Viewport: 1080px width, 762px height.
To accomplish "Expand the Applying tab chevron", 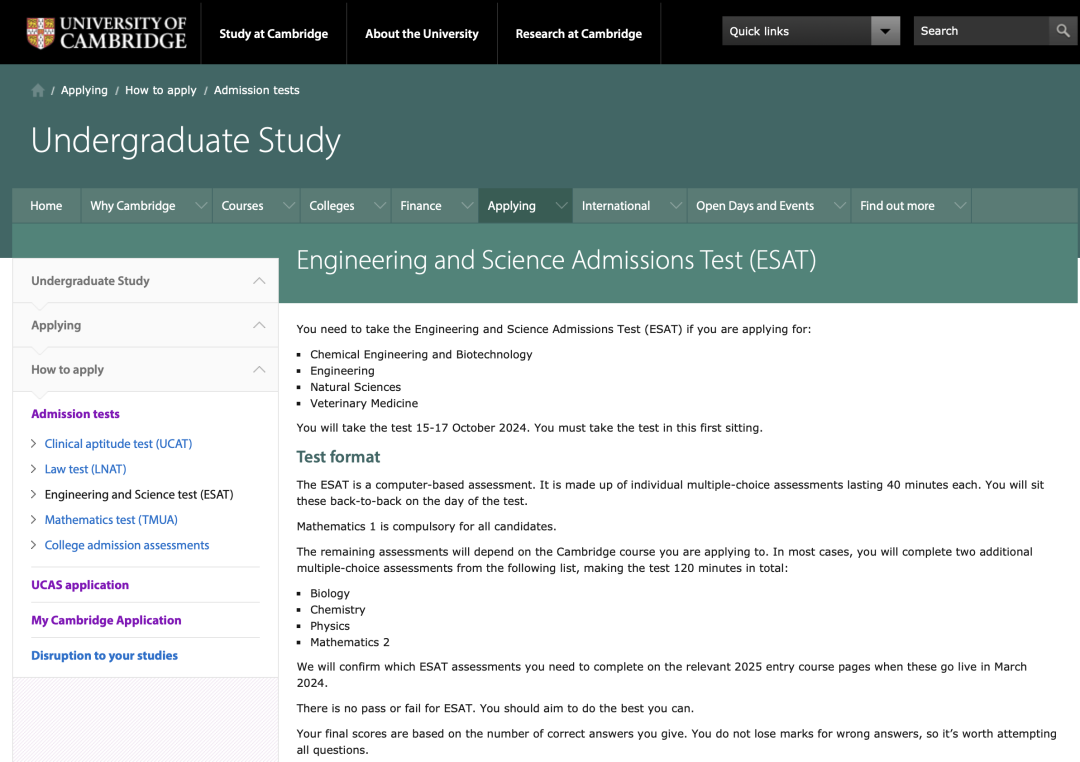I will (561, 205).
